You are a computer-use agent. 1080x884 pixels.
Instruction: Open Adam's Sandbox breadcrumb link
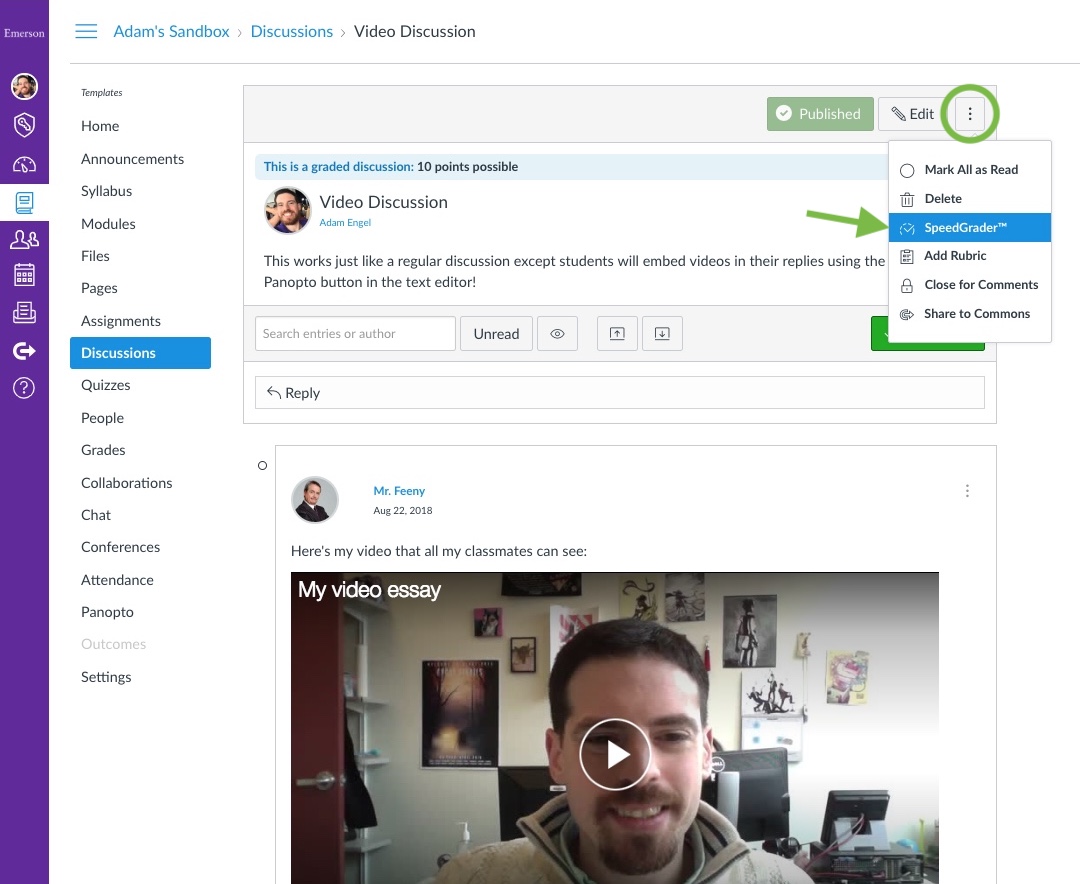pyautogui.click(x=171, y=31)
